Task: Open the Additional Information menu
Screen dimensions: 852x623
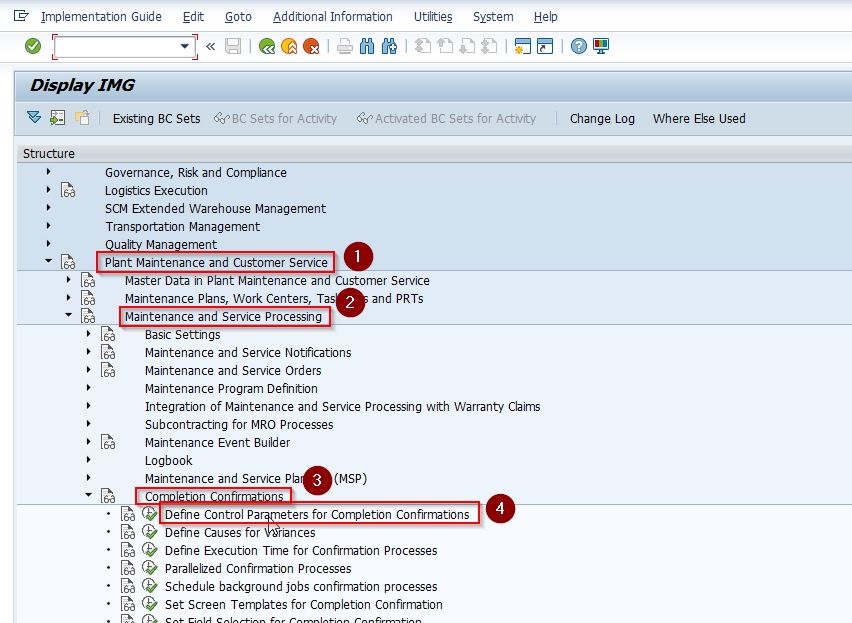Action: tap(333, 17)
